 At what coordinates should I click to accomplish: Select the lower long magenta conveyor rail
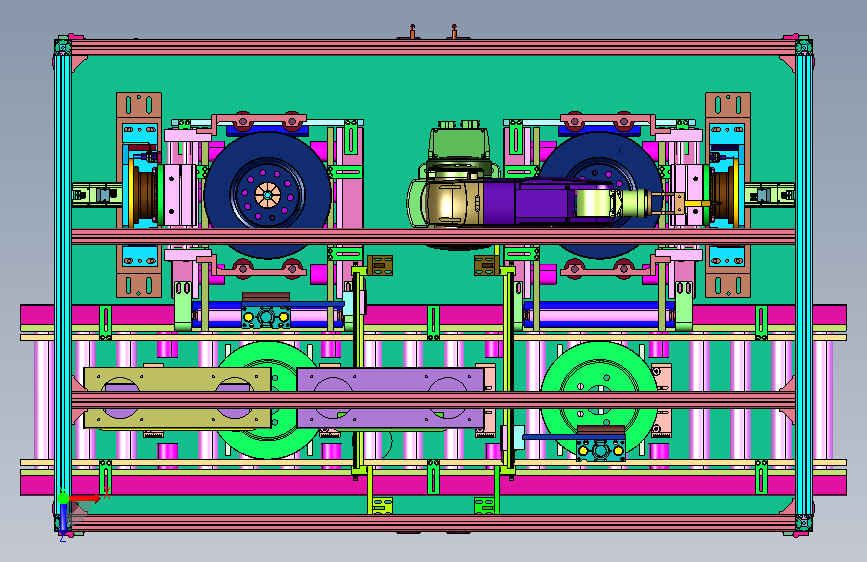point(434,485)
